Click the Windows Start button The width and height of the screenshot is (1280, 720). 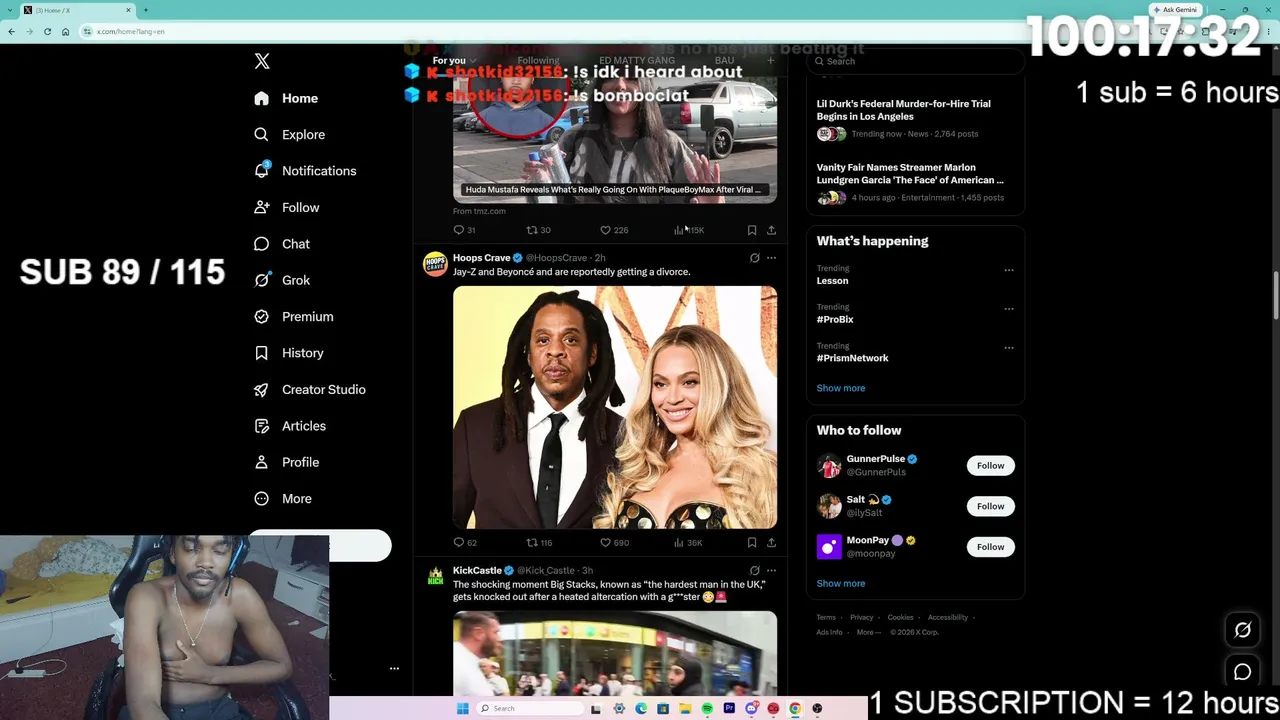462,709
